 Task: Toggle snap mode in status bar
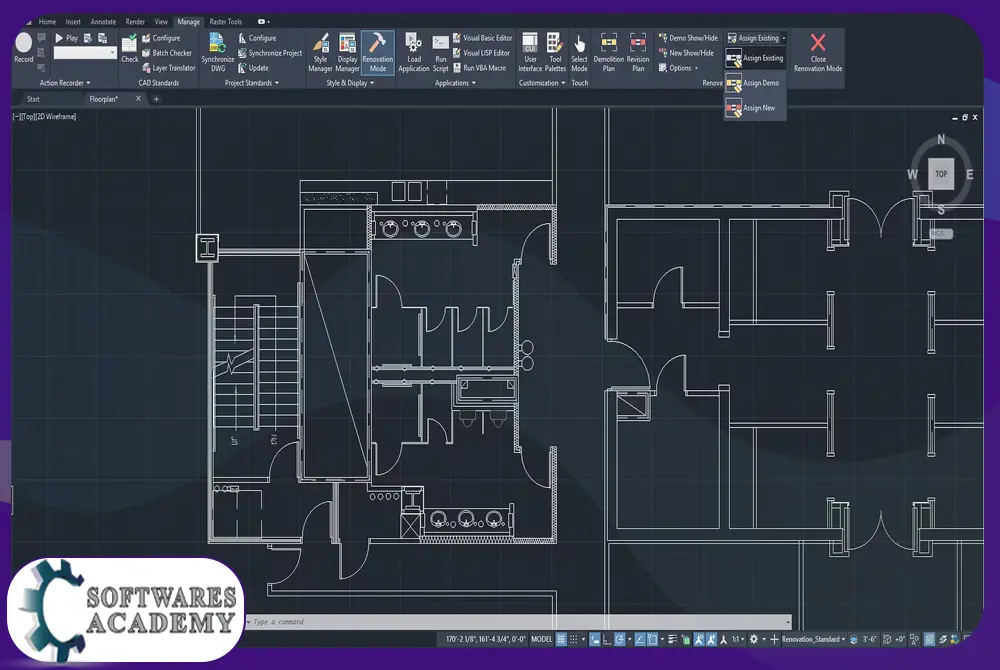click(573, 639)
